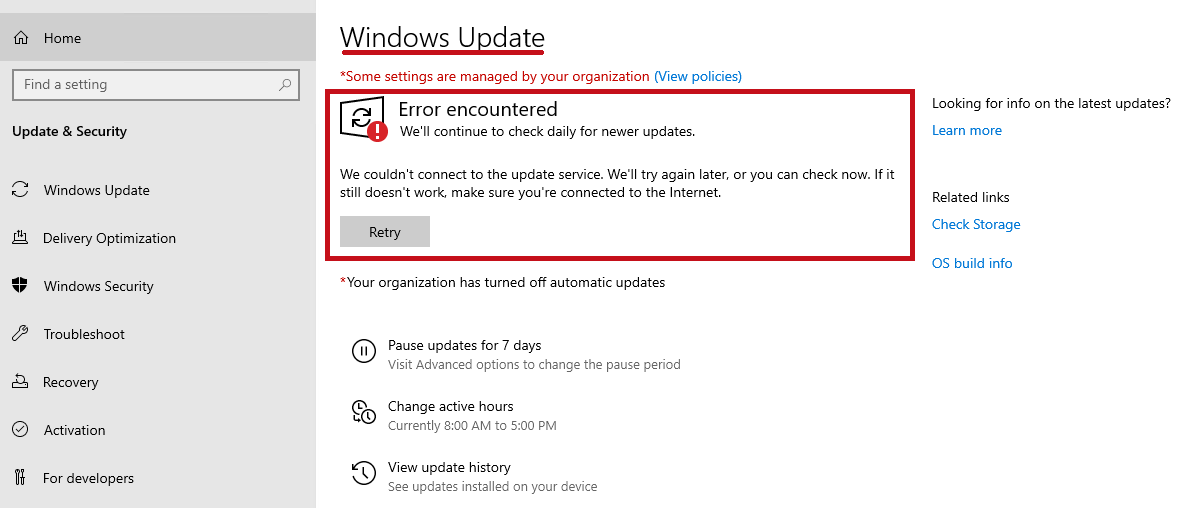The width and height of the screenshot is (1182, 508).
Task: Click the pause updates circle icon
Action: pyautogui.click(x=363, y=350)
